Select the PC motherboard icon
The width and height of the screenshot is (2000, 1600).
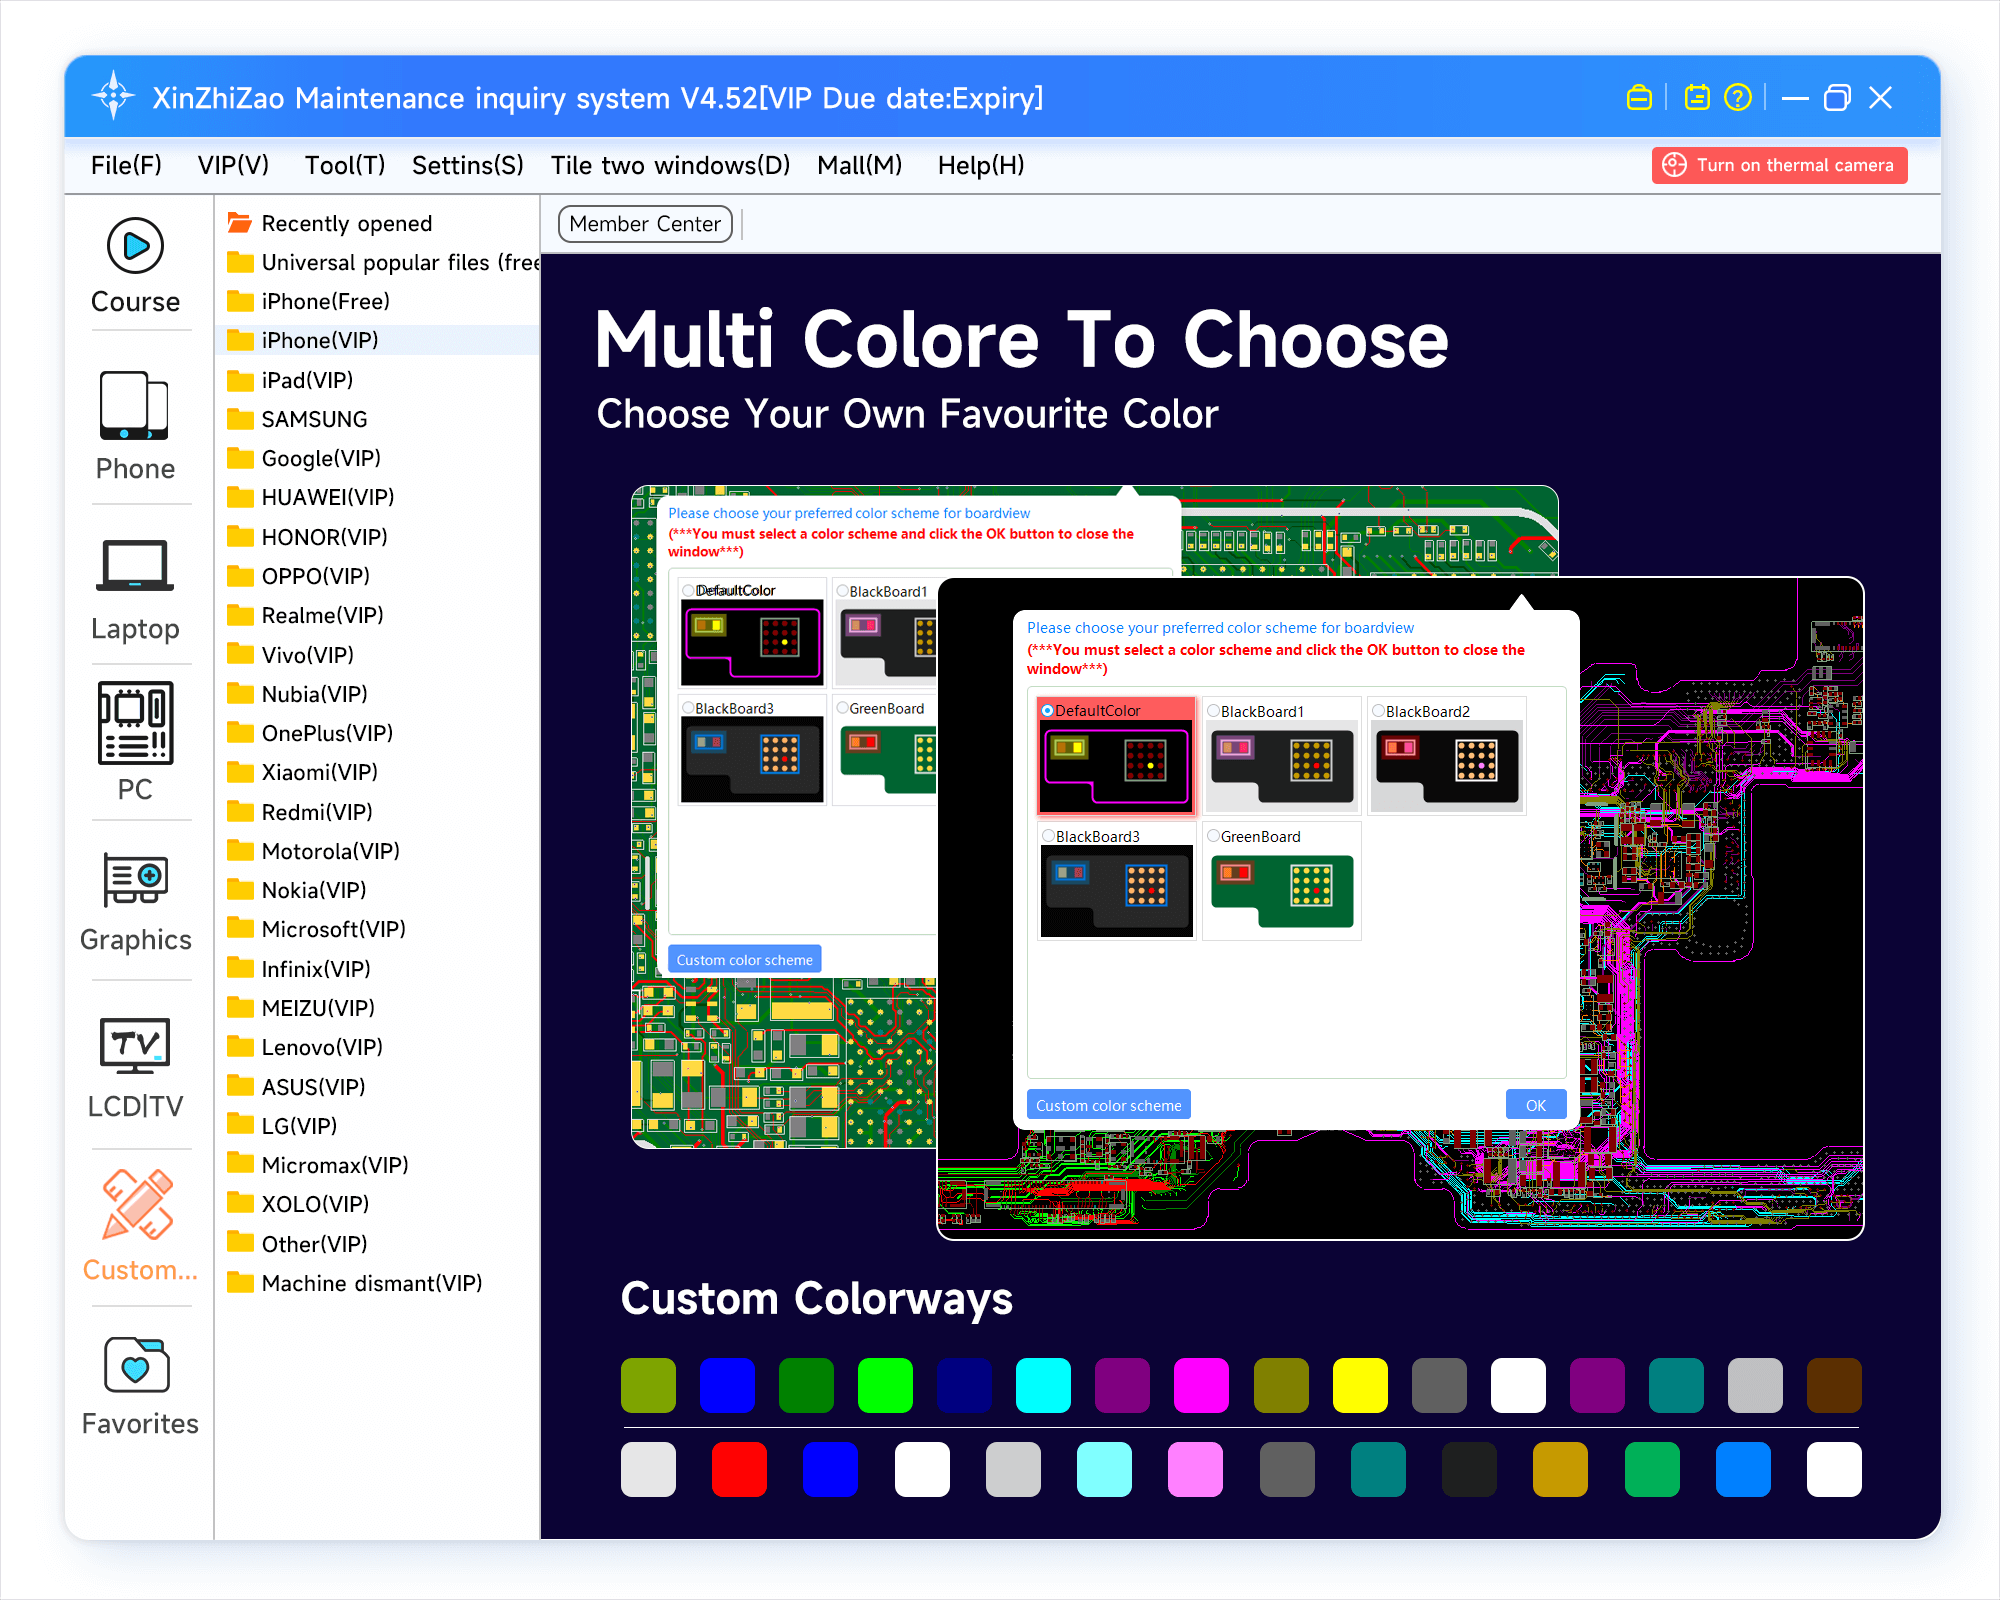click(135, 724)
